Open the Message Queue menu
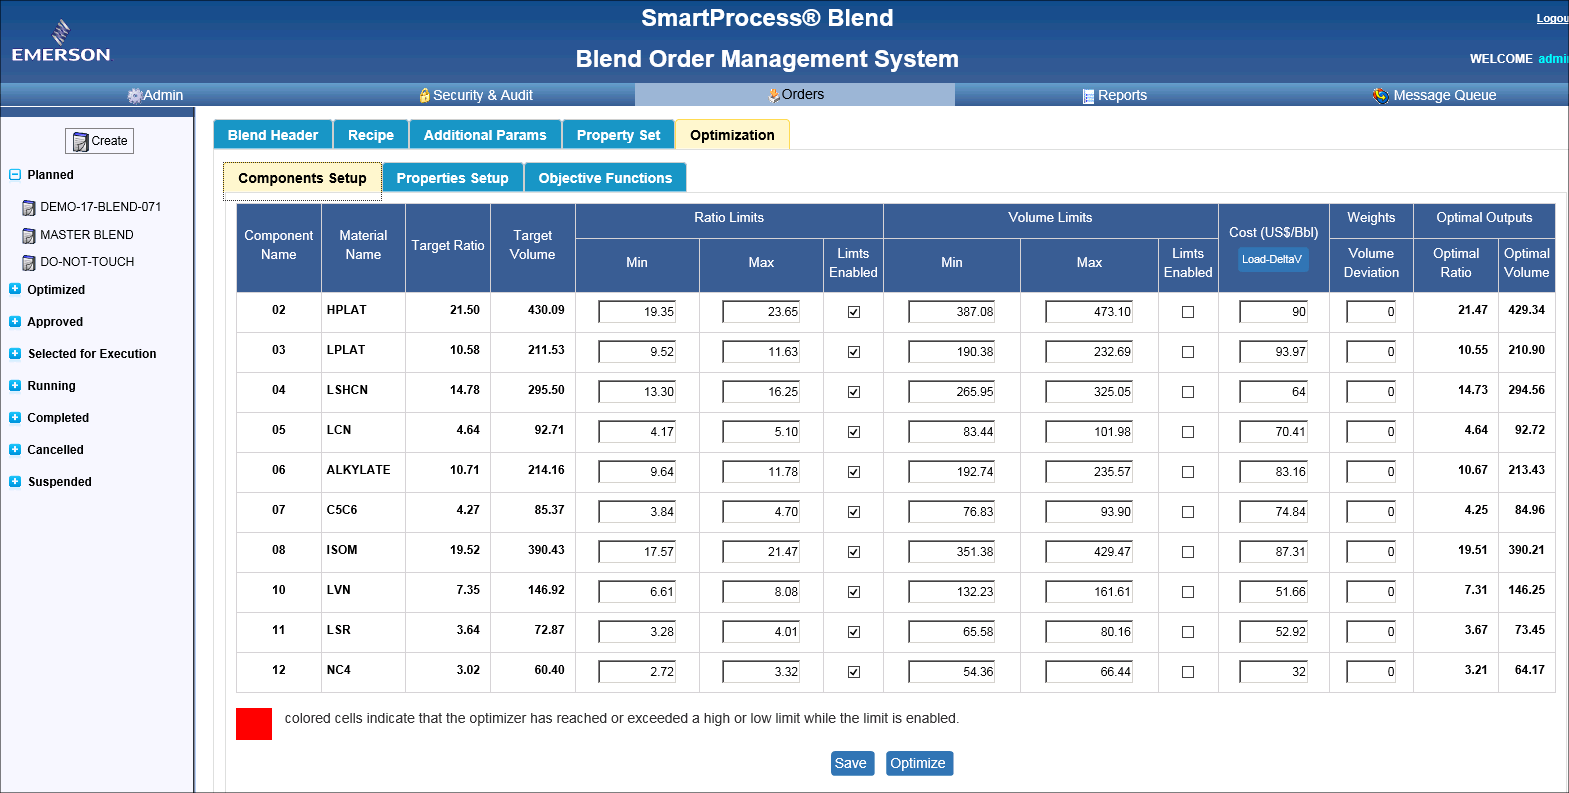This screenshot has width=1569, height=793. (1434, 95)
